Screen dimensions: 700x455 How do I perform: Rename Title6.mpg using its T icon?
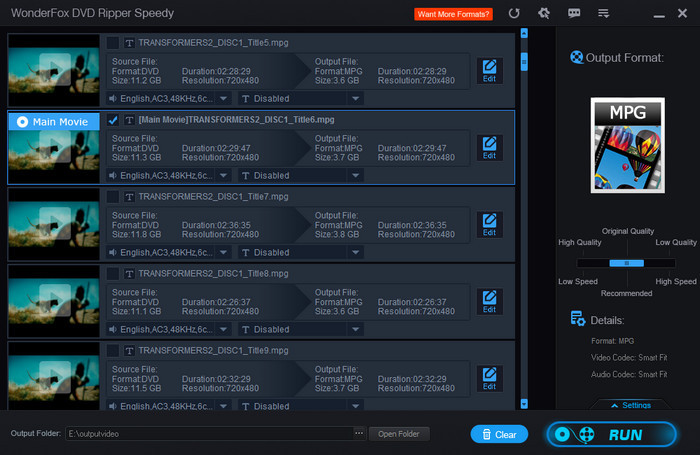(129, 120)
